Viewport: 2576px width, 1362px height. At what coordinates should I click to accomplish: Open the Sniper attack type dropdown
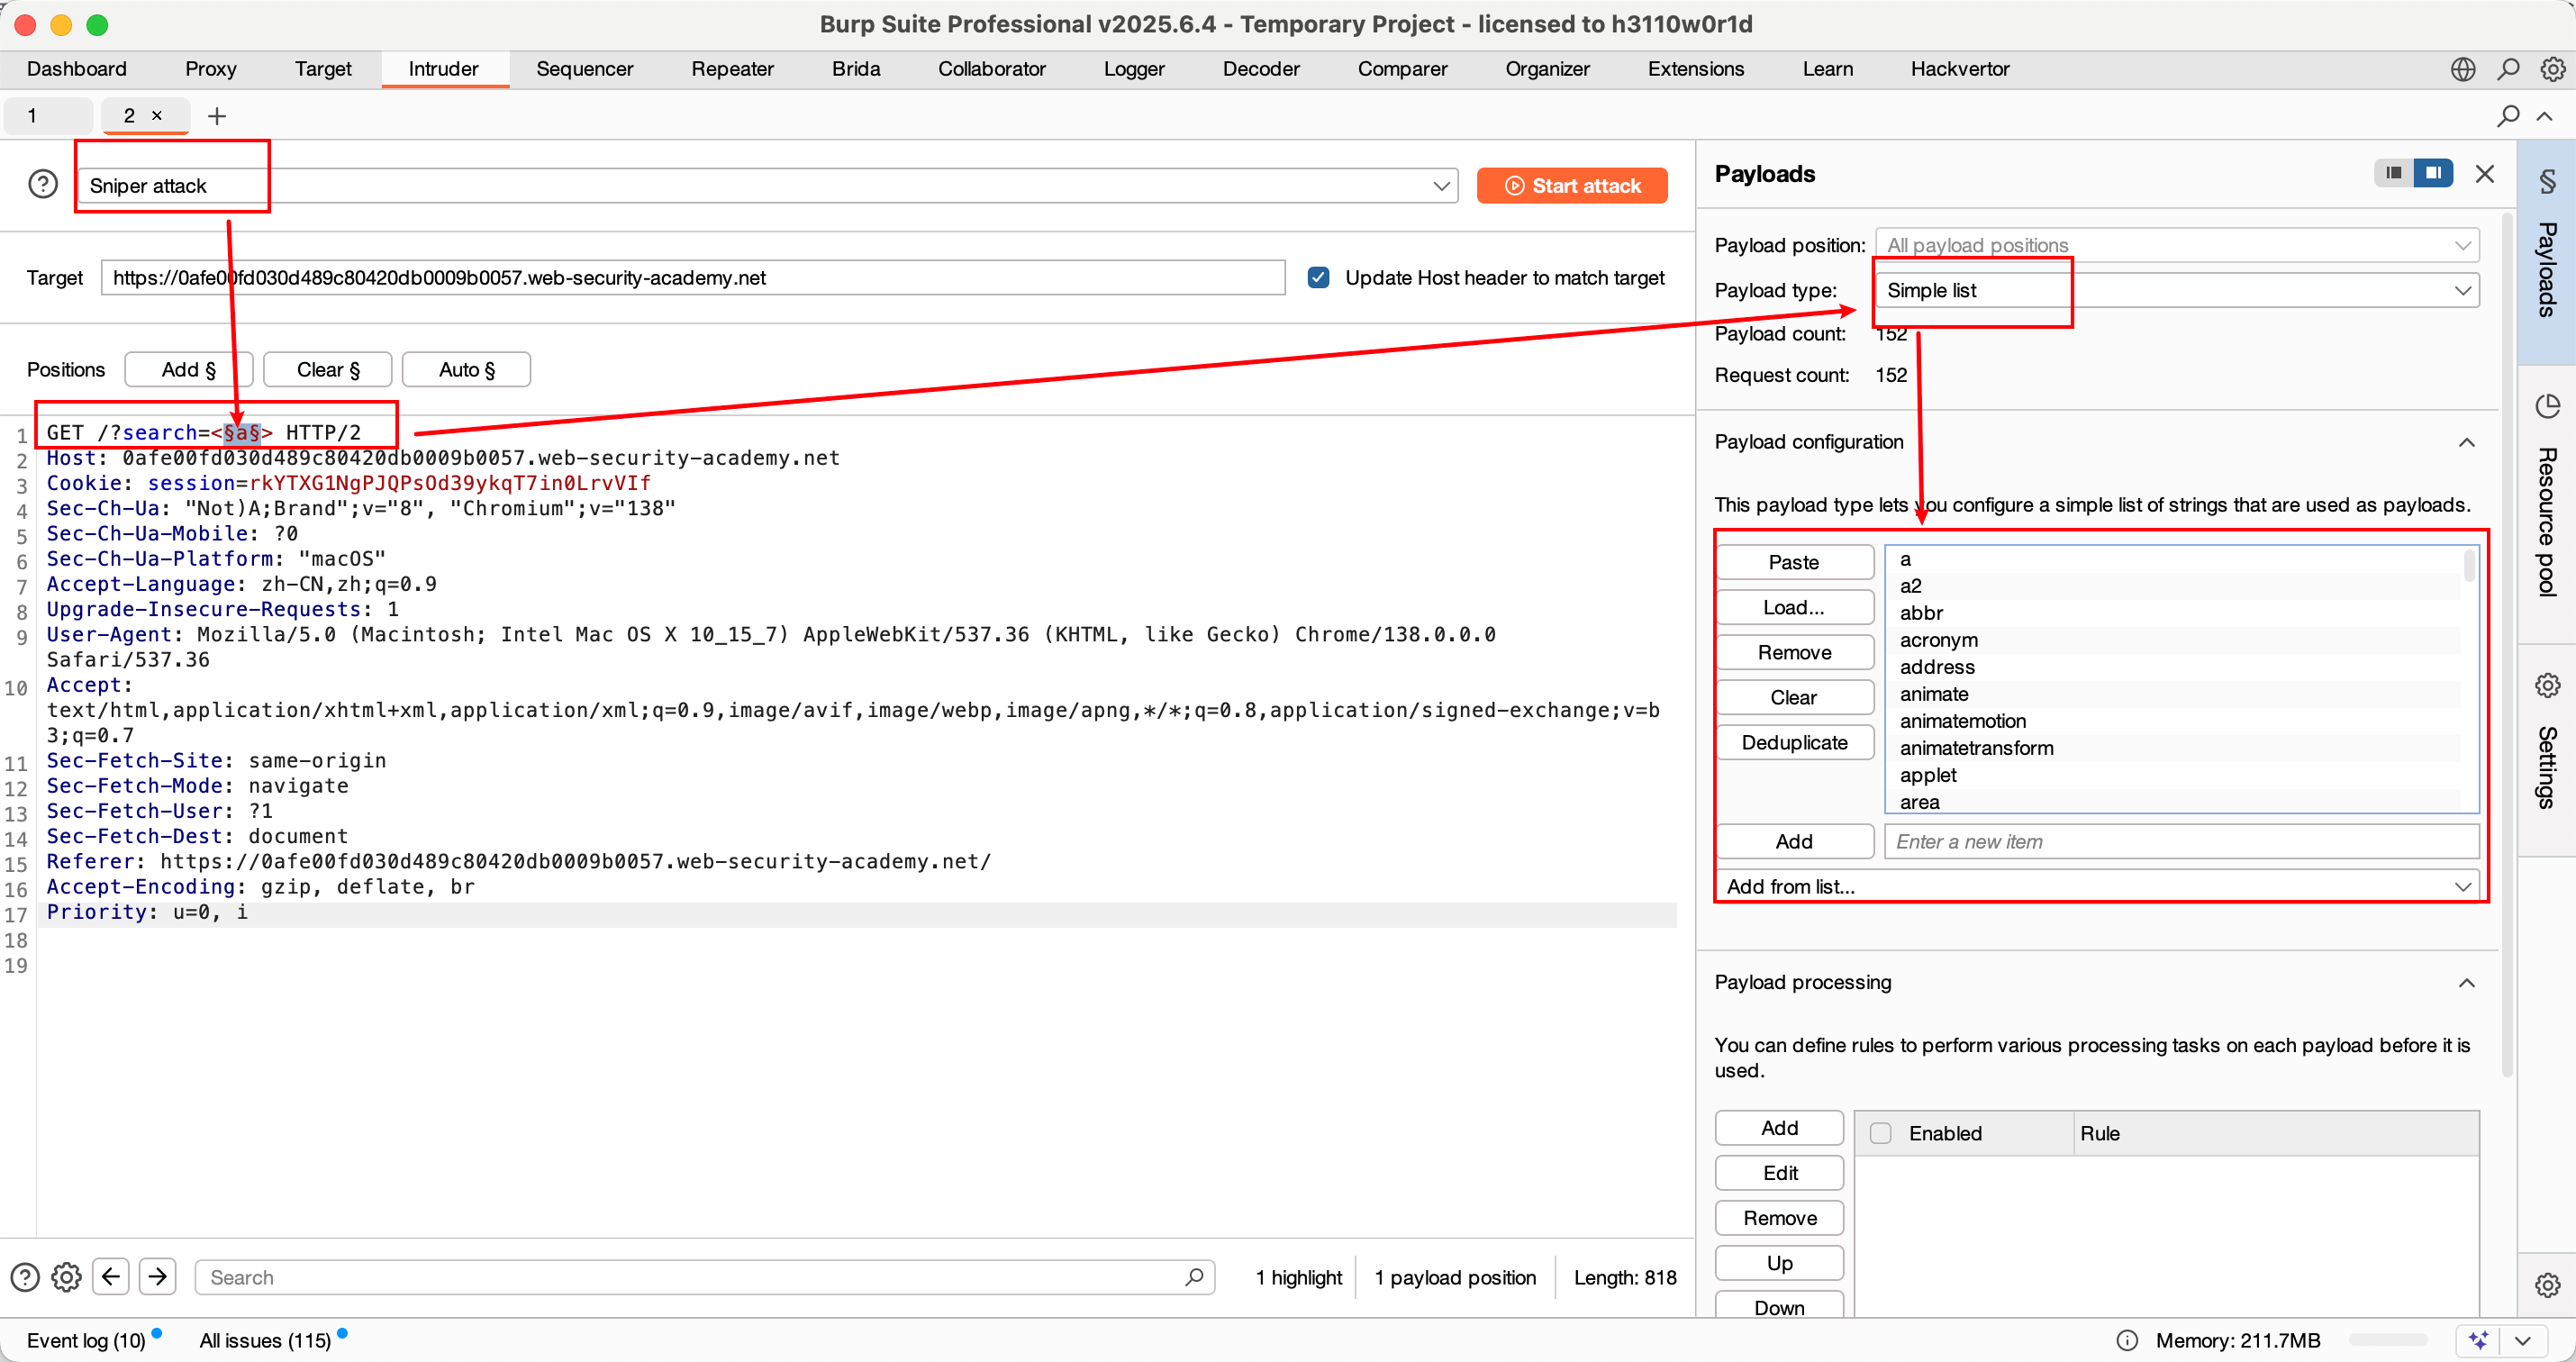click(x=768, y=186)
